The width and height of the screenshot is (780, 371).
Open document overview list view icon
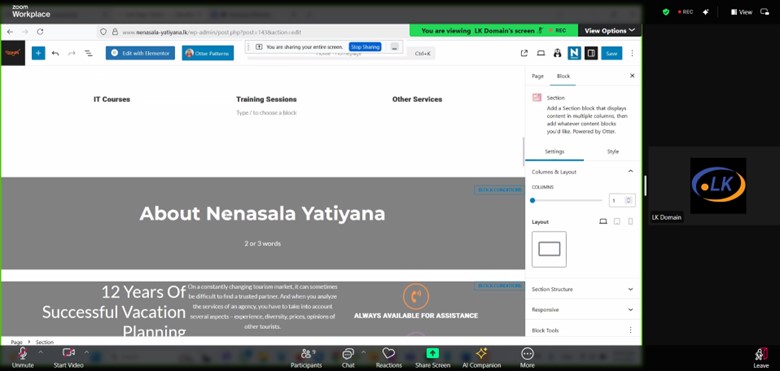(x=88, y=53)
